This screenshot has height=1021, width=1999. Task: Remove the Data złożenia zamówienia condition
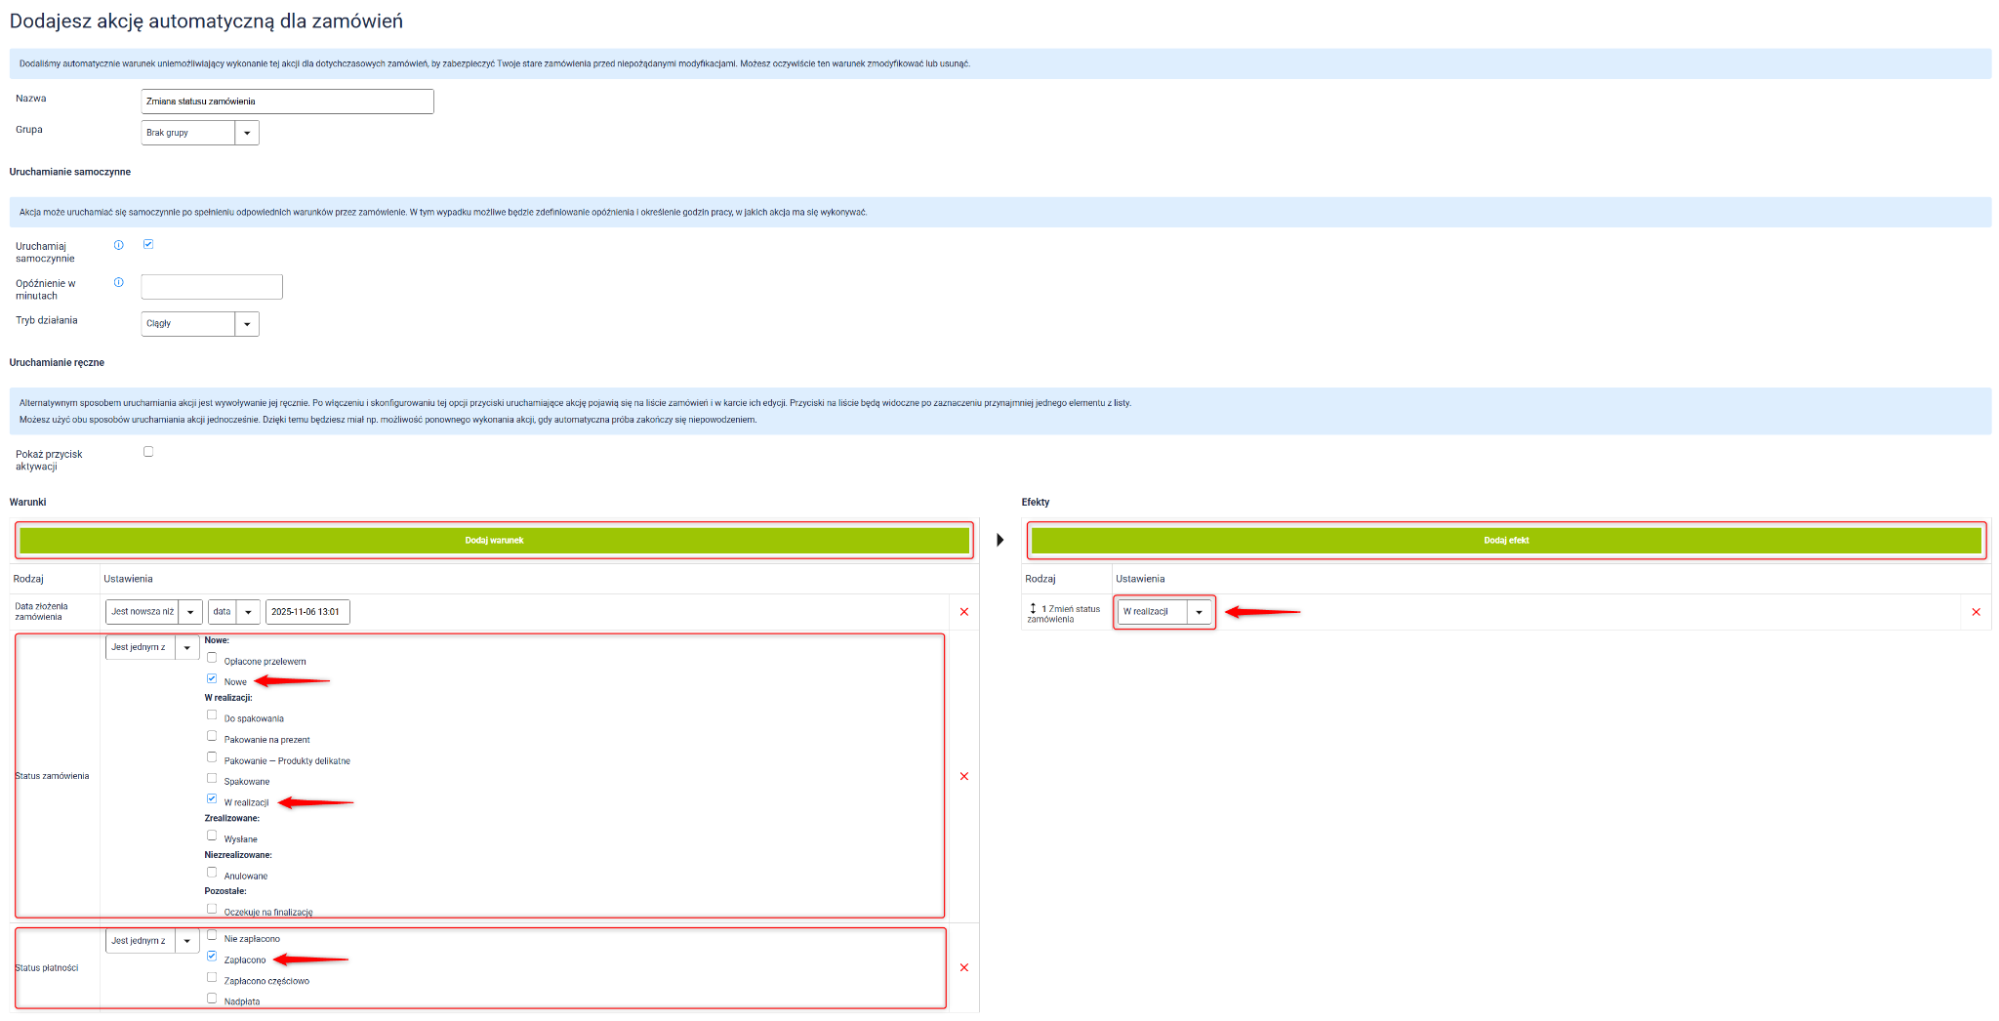(964, 612)
